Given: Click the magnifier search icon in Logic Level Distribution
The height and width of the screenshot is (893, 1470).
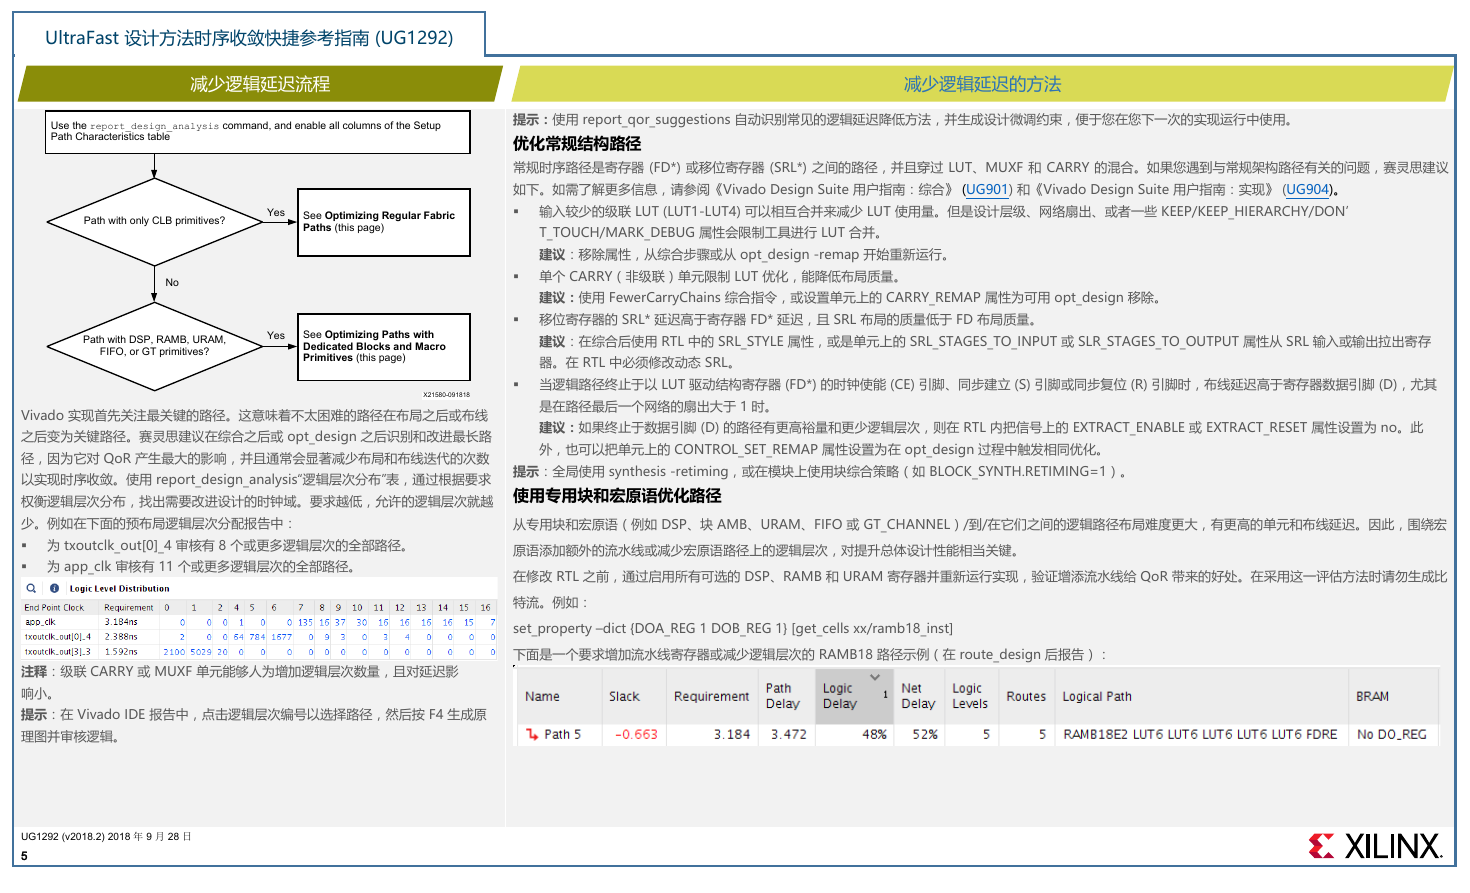Looking at the screenshot, I should coord(31,588).
